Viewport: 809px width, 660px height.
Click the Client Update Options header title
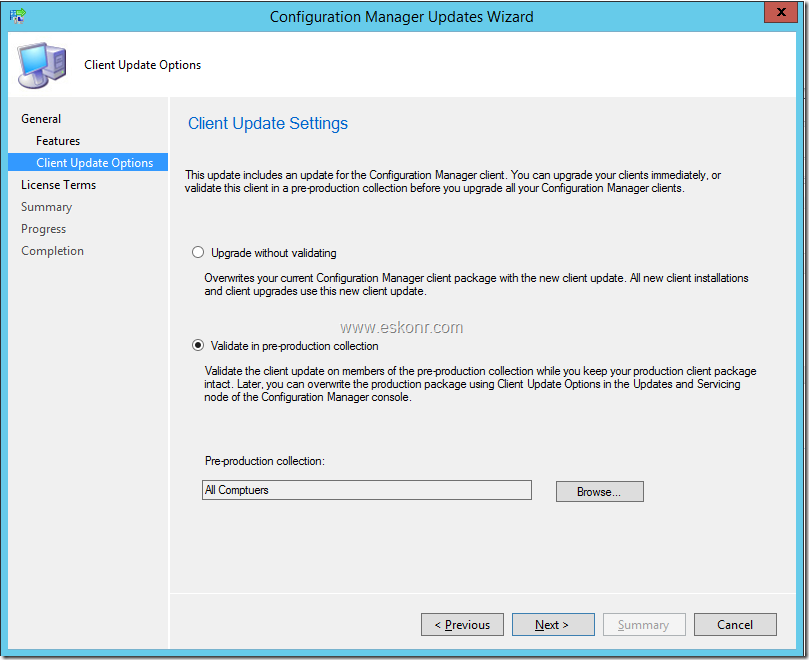(x=142, y=65)
